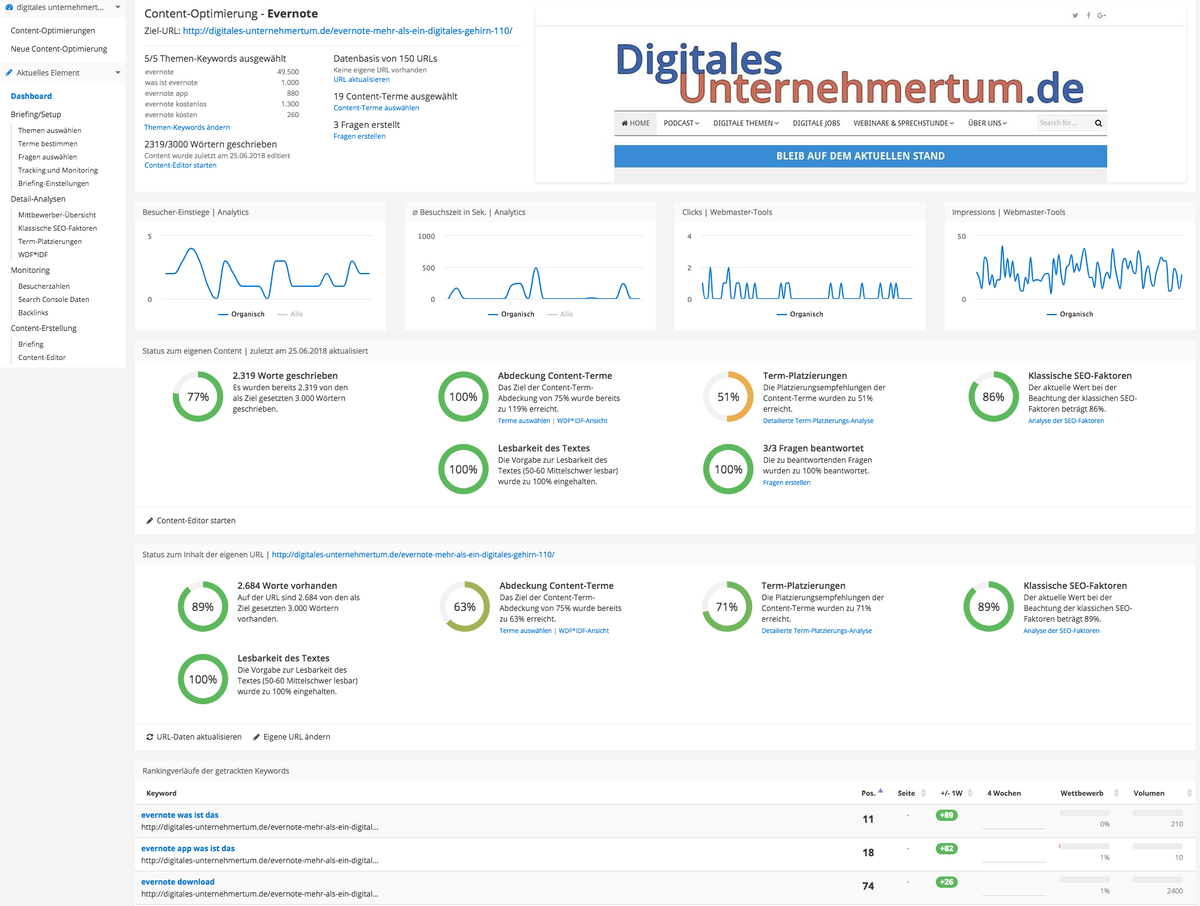Click the search magnifier icon in preview
This screenshot has width=1200, height=906.
click(x=1098, y=123)
